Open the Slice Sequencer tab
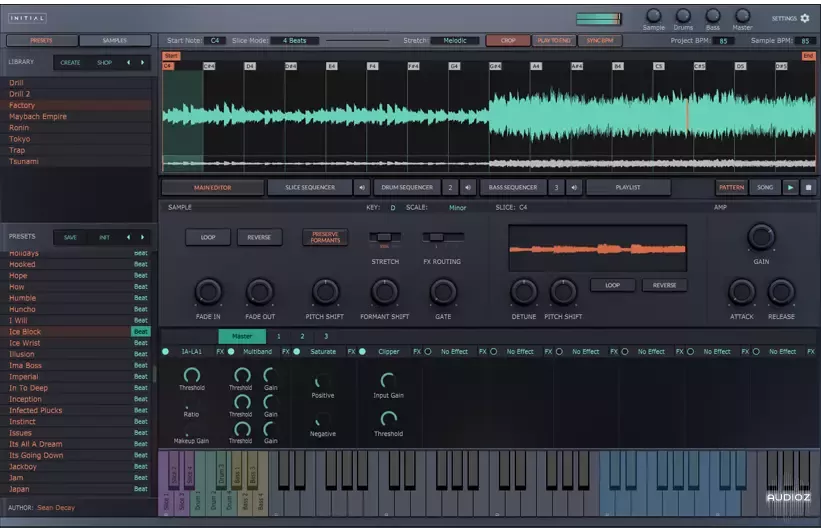The height and width of the screenshot is (532, 821). pyautogui.click(x=310, y=187)
